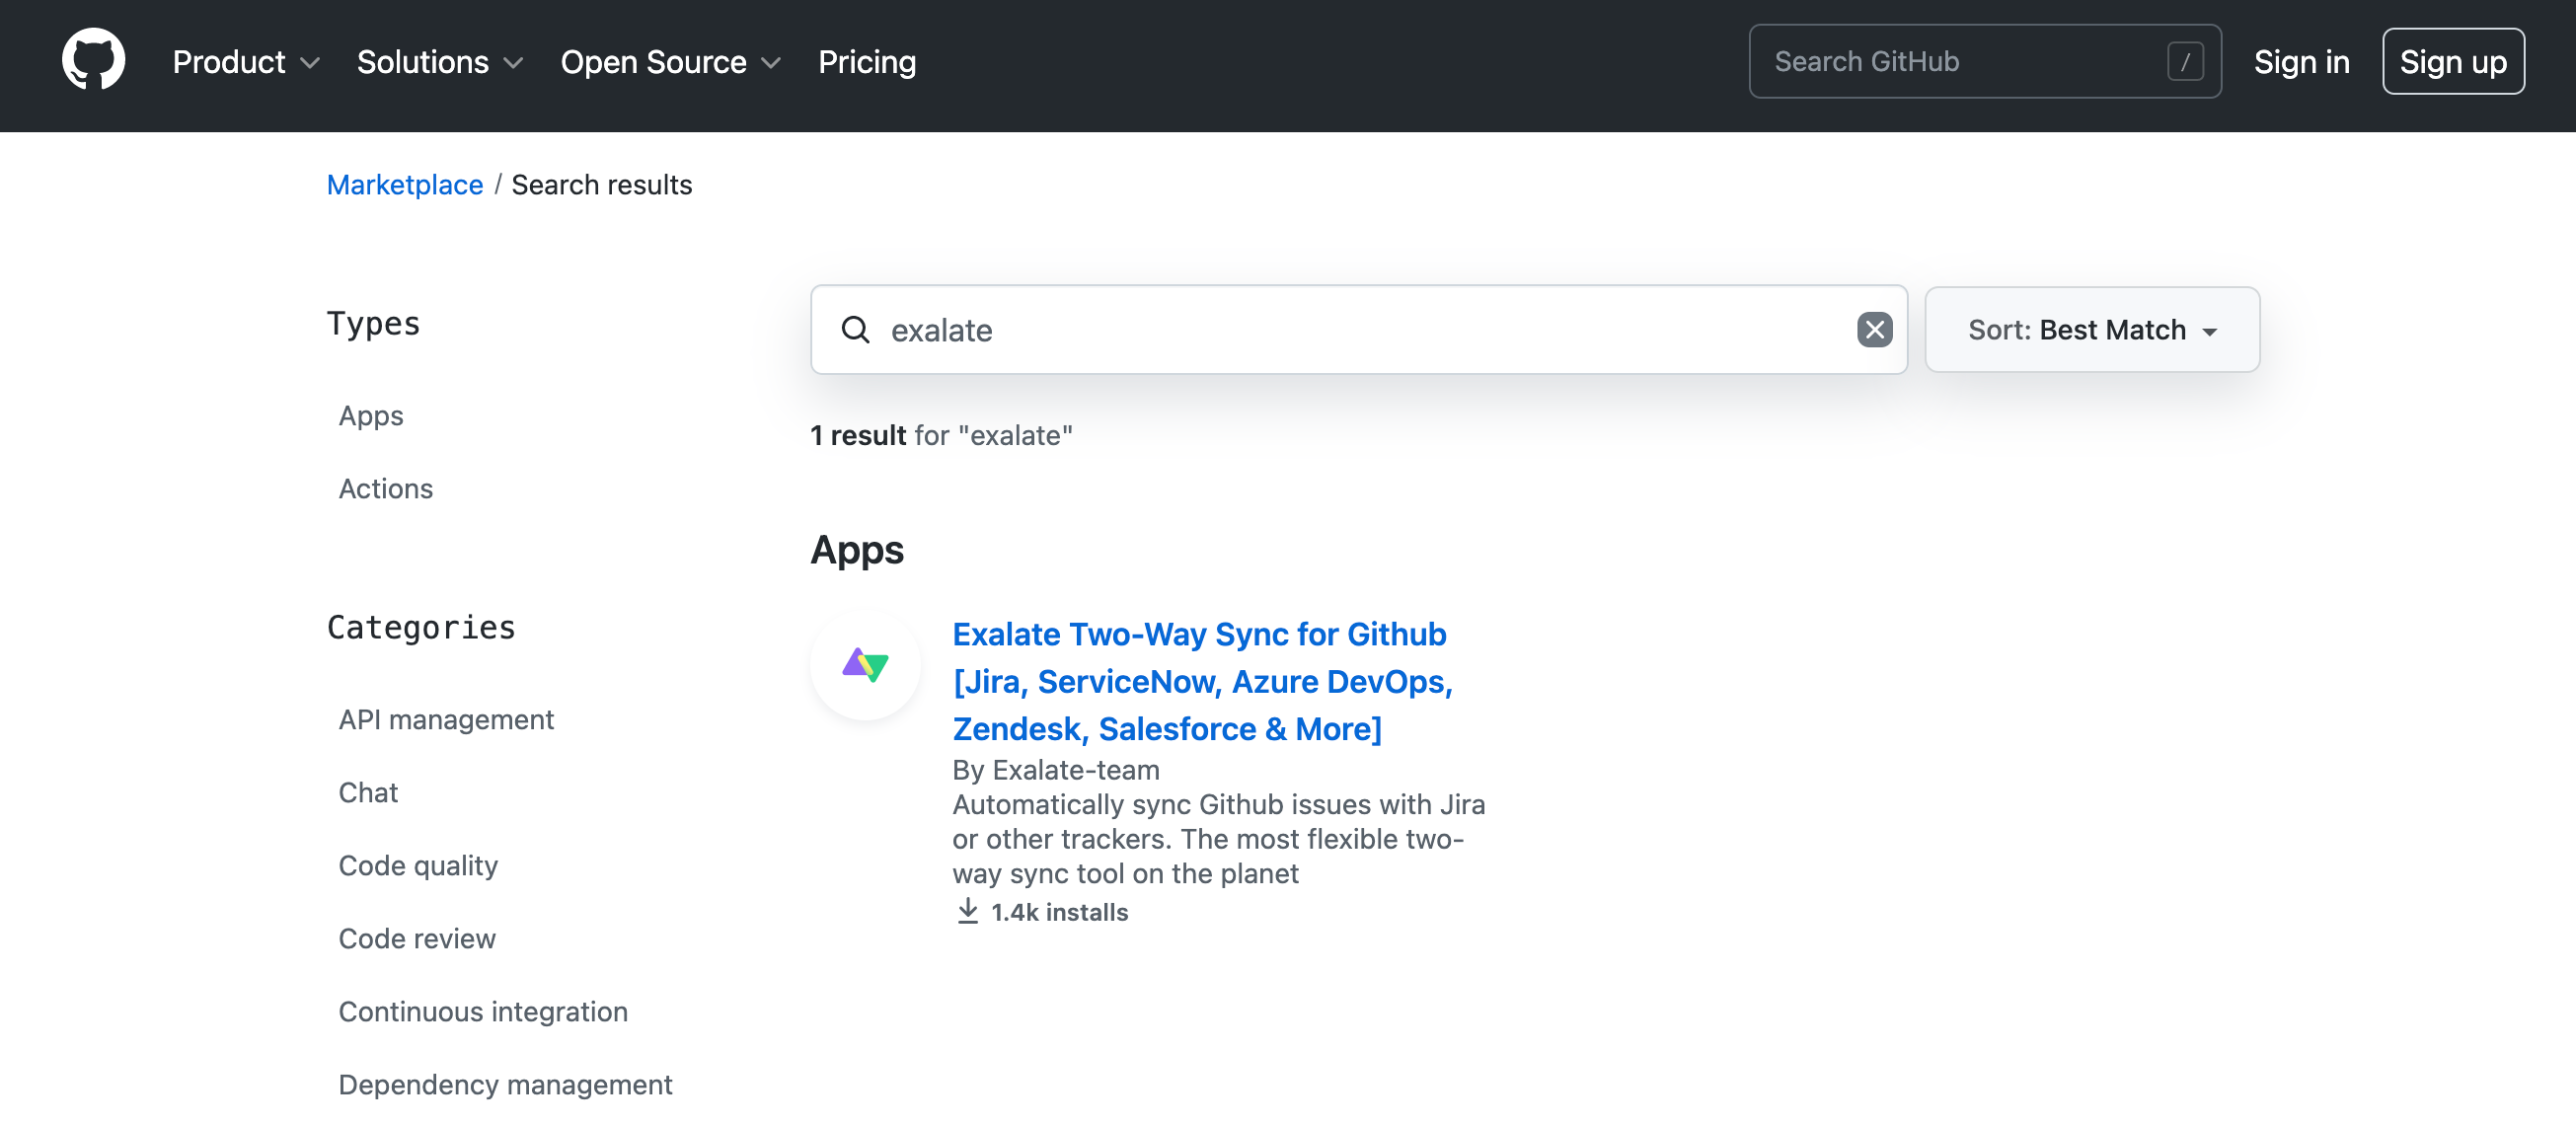Filter results by Apps type
The height and width of the screenshot is (1125, 2576).
click(371, 415)
